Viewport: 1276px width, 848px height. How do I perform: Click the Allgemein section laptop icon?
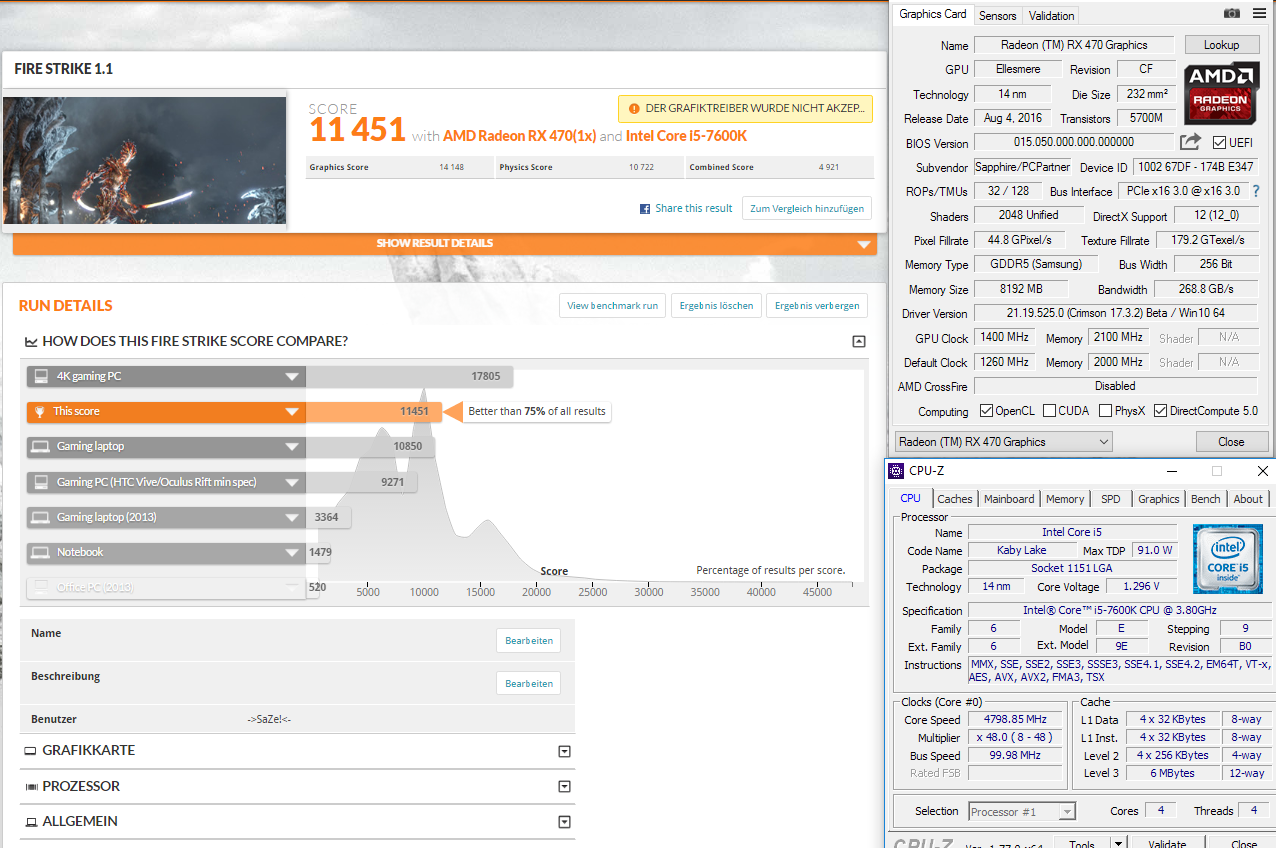(x=31, y=822)
